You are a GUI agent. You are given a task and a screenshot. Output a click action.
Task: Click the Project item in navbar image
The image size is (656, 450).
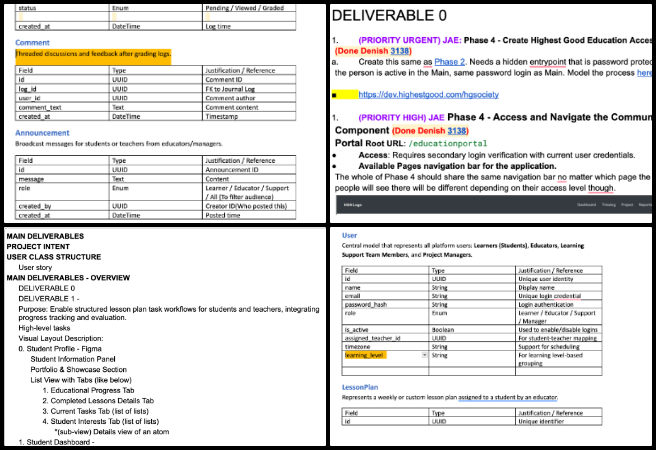(x=627, y=205)
